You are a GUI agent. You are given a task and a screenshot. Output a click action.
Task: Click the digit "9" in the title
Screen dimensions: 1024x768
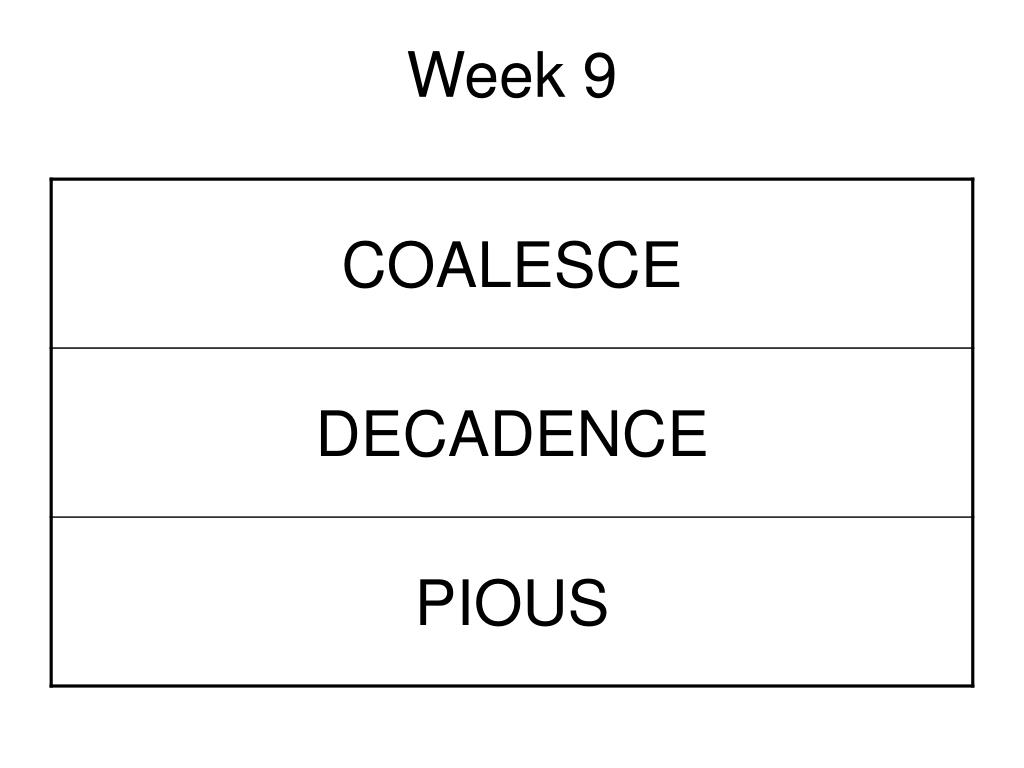[598, 76]
